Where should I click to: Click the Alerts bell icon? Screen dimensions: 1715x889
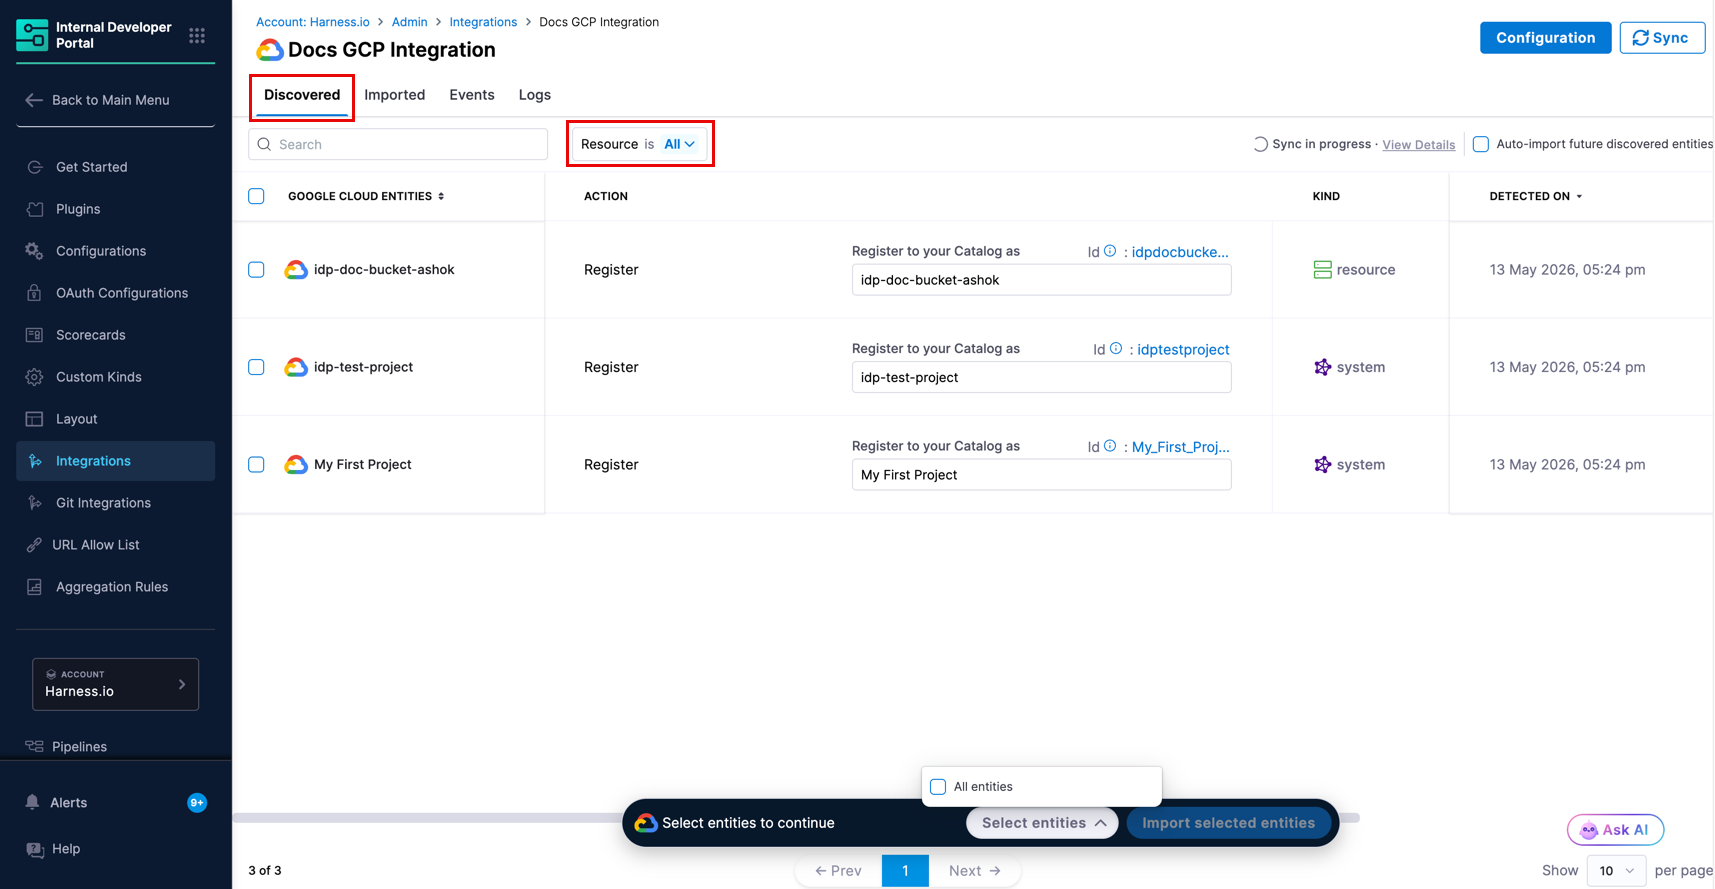point(32,803)
